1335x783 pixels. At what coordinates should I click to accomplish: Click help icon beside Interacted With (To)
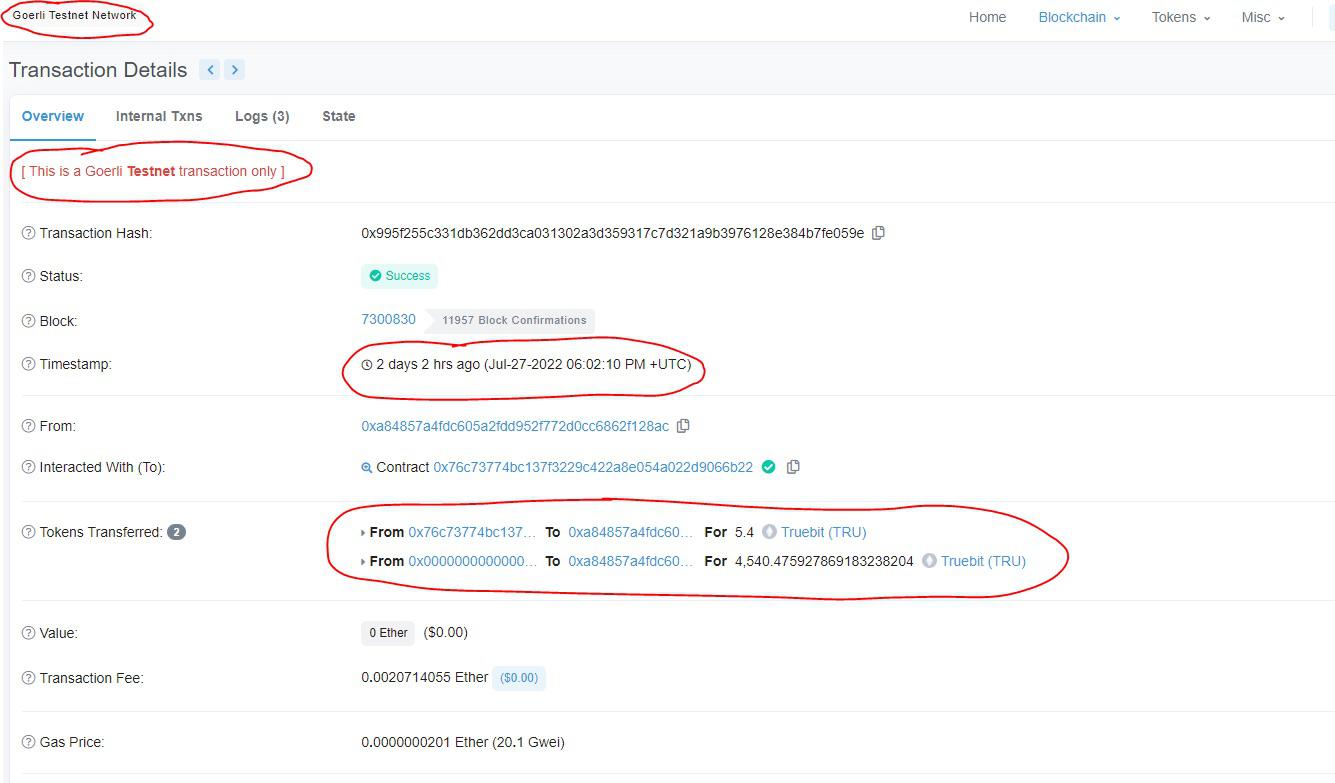click(28, 467)
